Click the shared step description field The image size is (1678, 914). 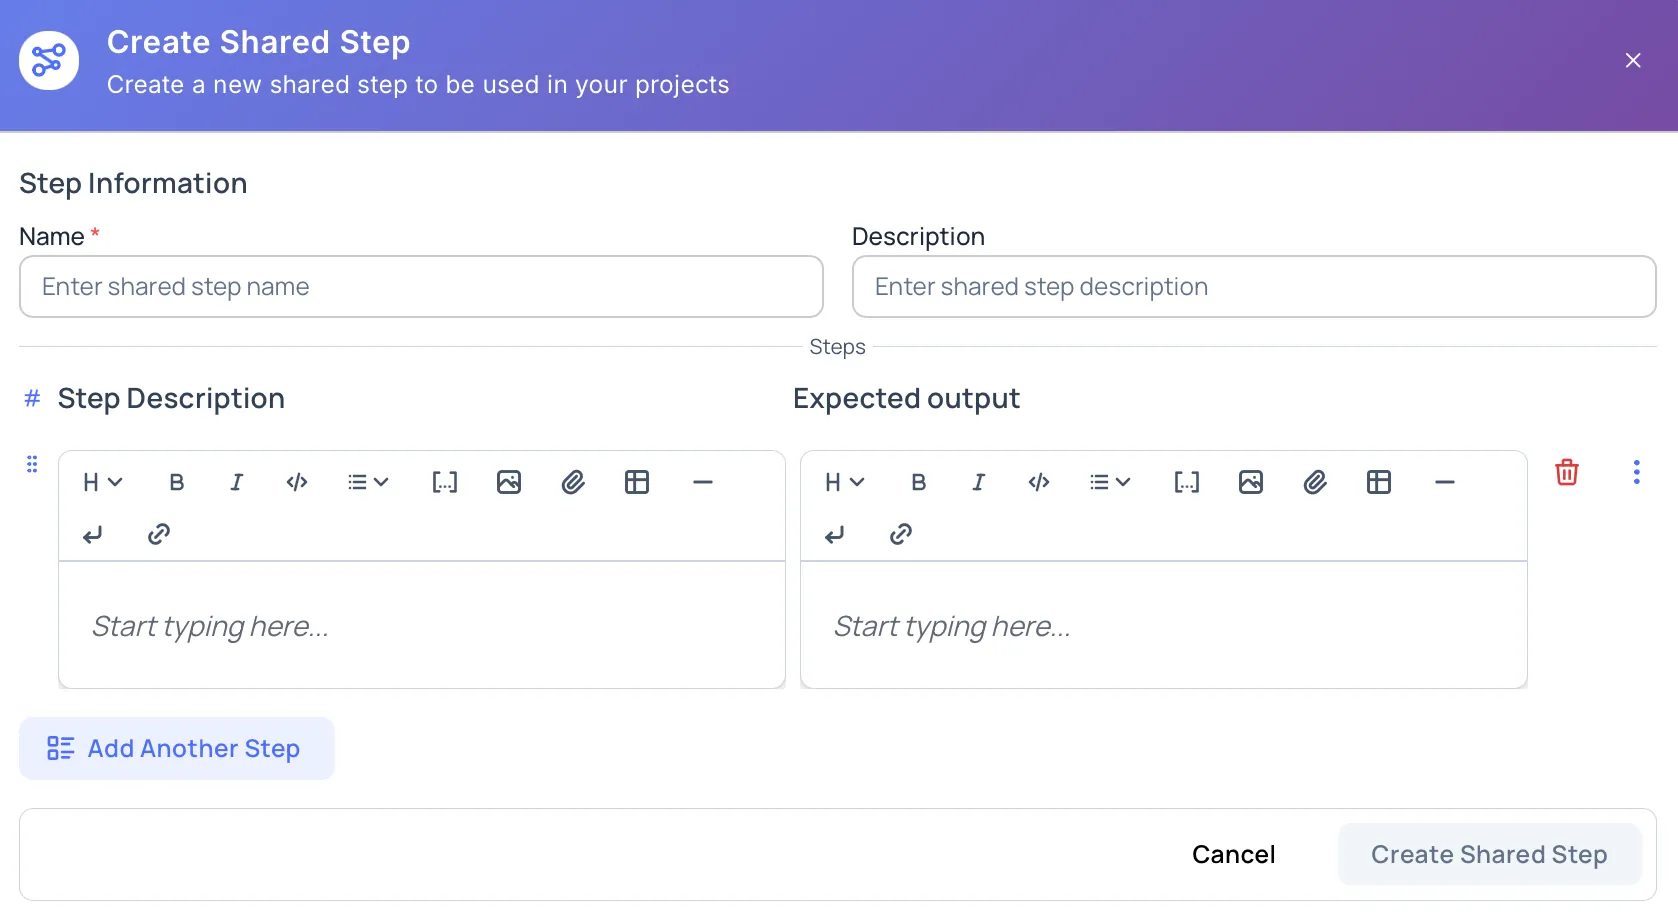pos(1254,287)
